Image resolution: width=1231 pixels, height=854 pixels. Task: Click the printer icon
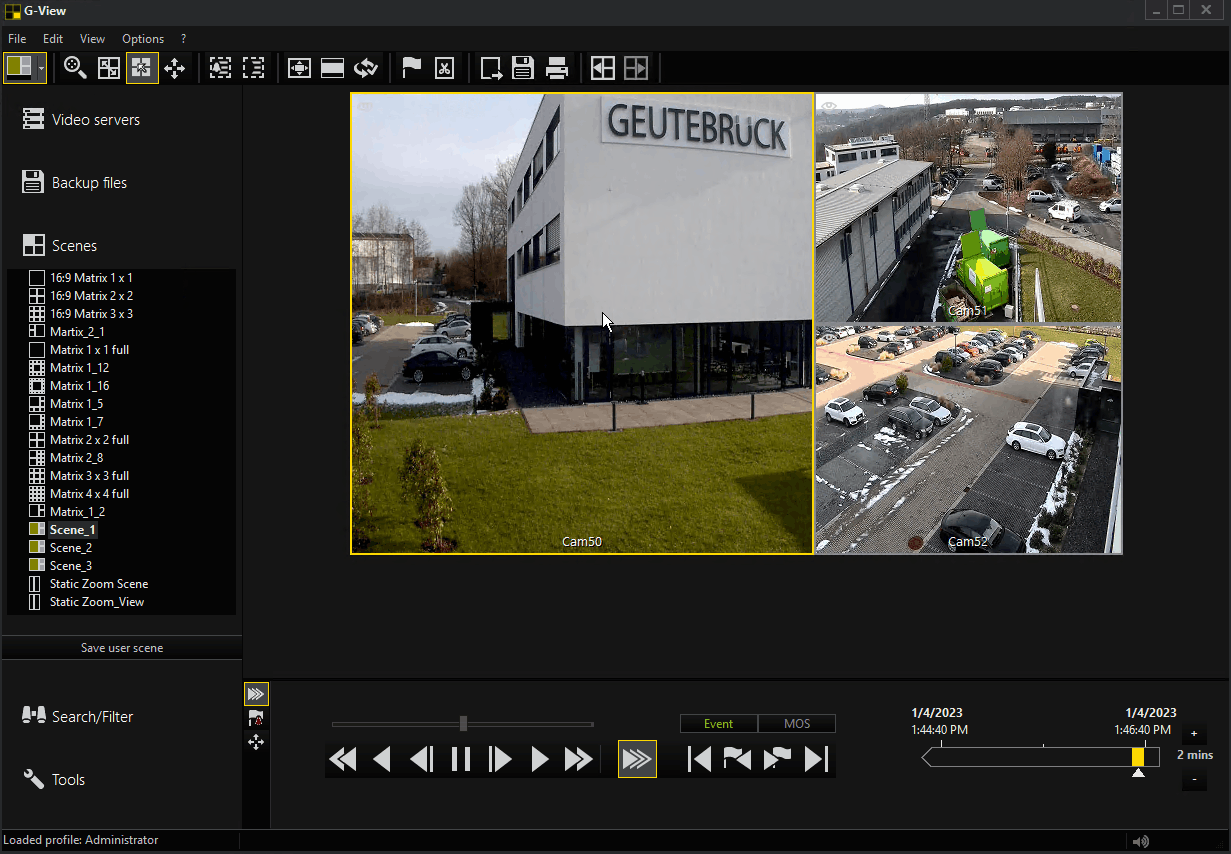tap(557, 68)
